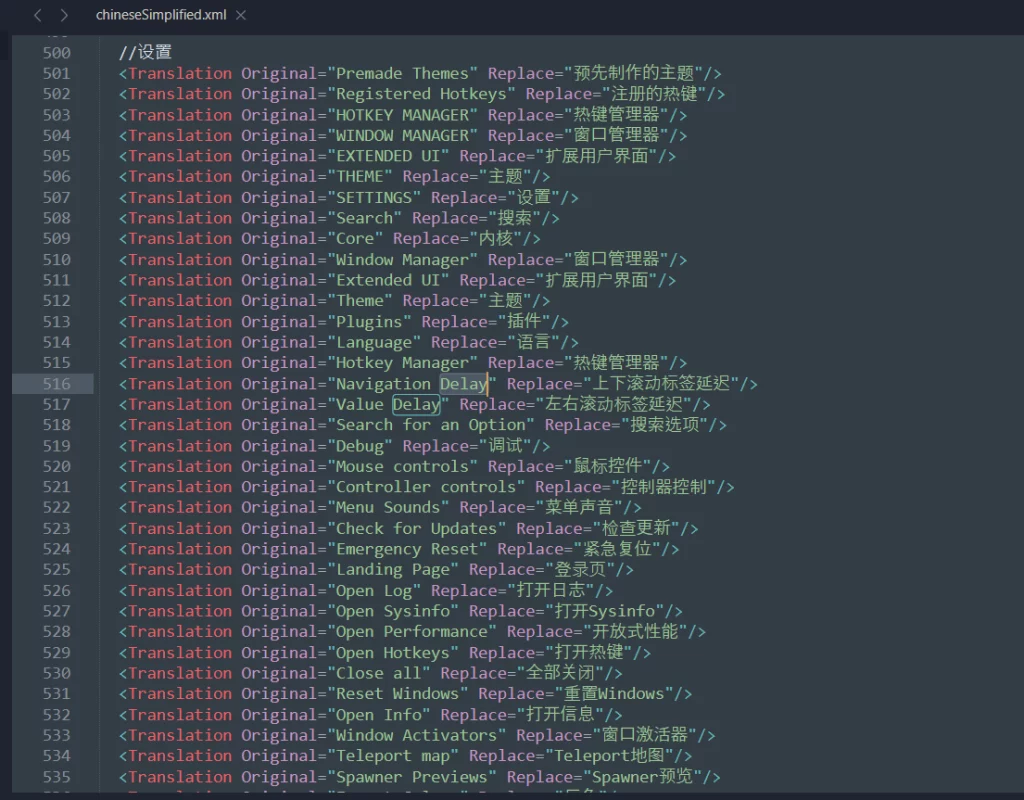Click Replace value "搜索选项" on line 518
This screenshot has width=1024, height=800.
(x=665, y=424)
